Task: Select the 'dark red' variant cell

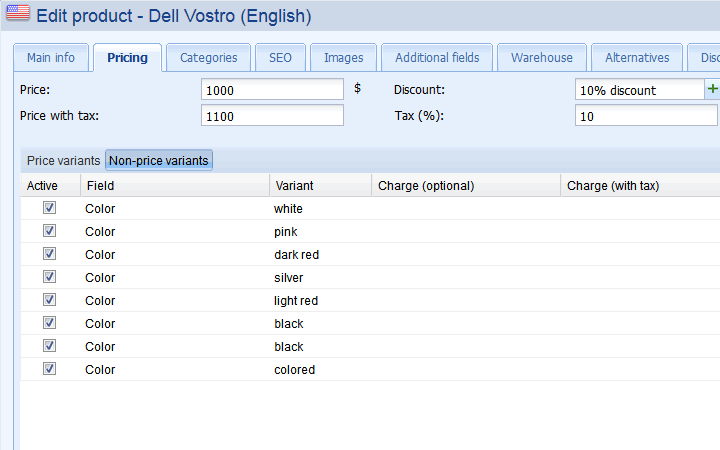Action: (321, 254)
